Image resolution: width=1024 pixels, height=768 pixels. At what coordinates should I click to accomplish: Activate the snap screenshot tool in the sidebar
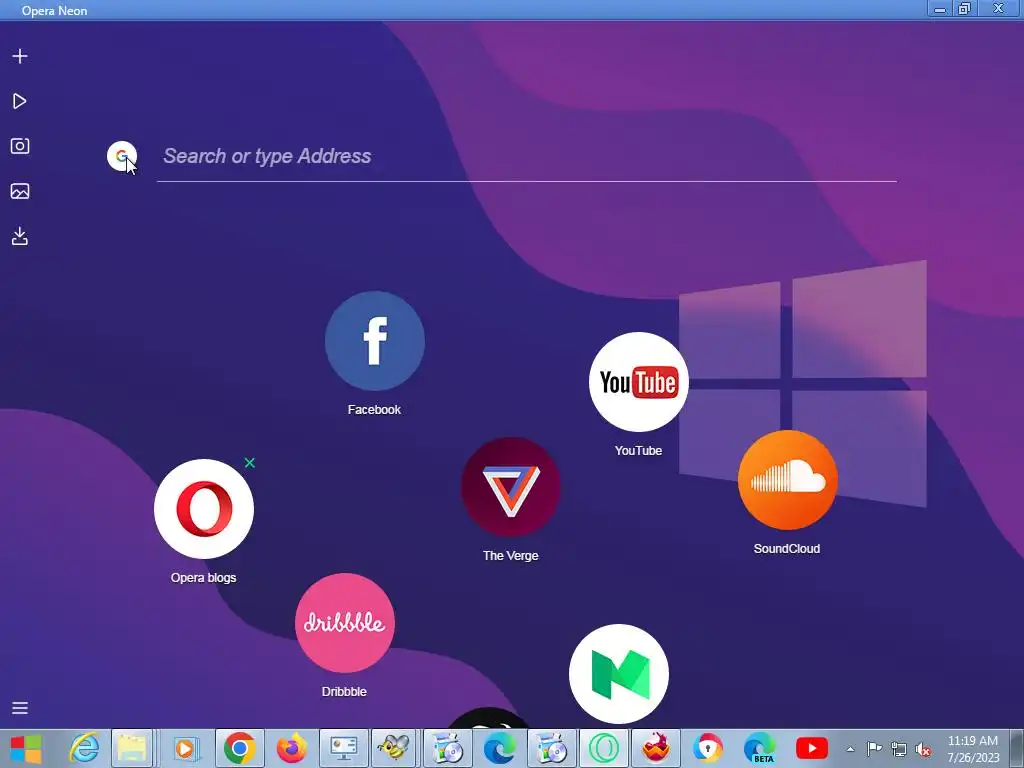coord(20,146)
